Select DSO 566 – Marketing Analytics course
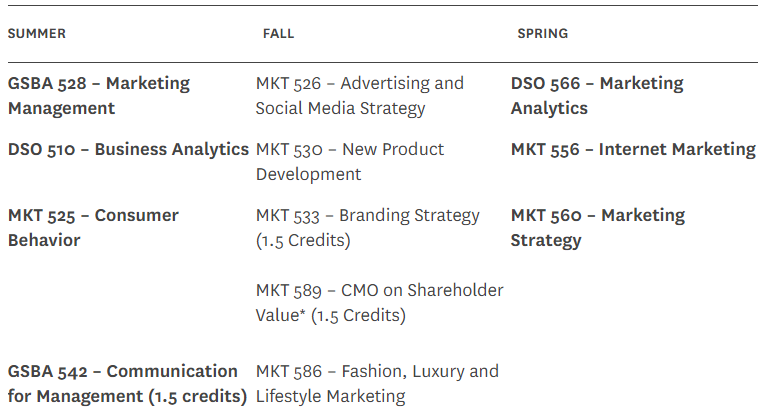Viewport: 767px width, 416px height. tap(597, 95)
